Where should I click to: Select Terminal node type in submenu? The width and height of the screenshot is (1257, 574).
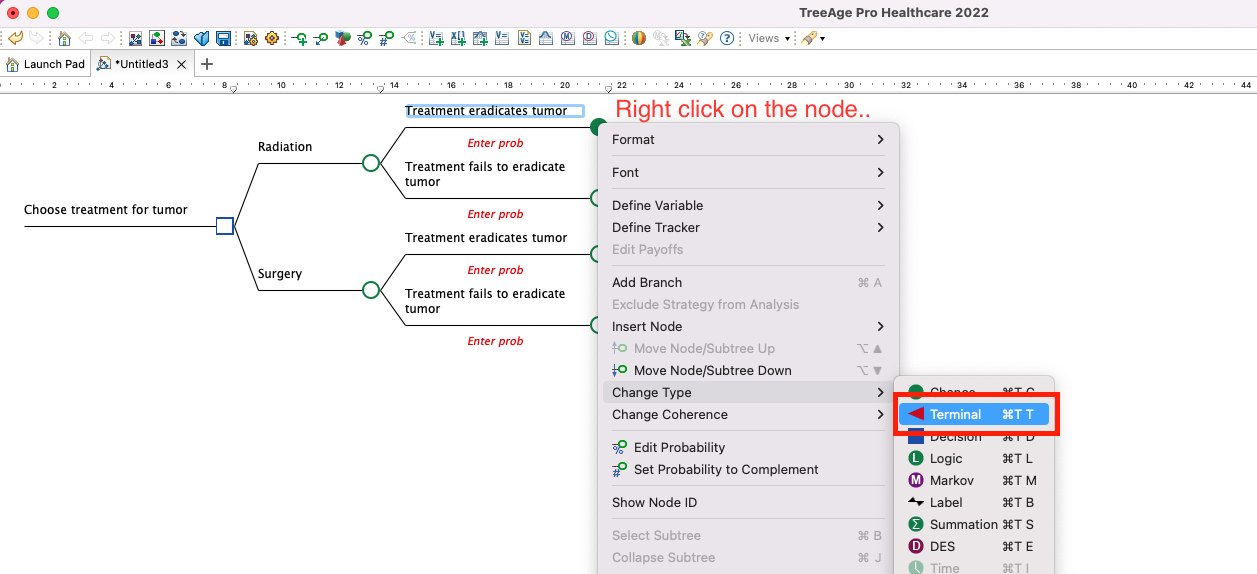point(975,414)
